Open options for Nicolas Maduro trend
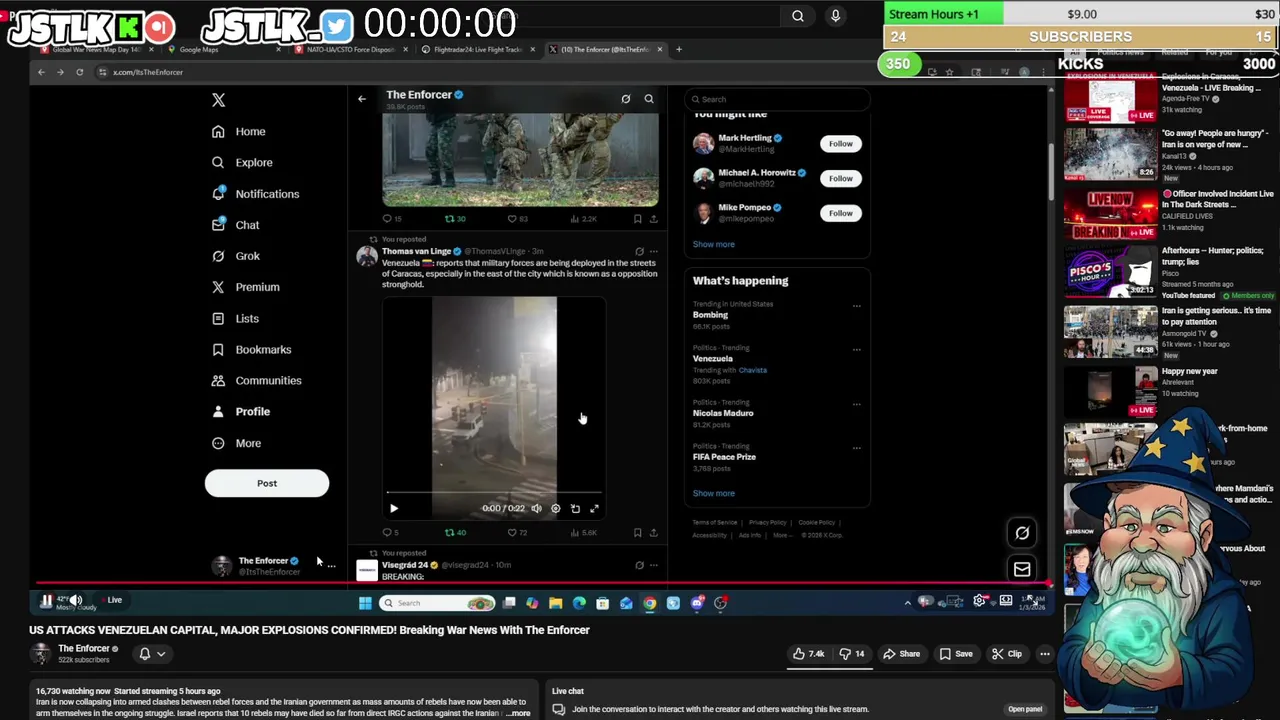This screenshot has width=1280, height=720. 856,404
